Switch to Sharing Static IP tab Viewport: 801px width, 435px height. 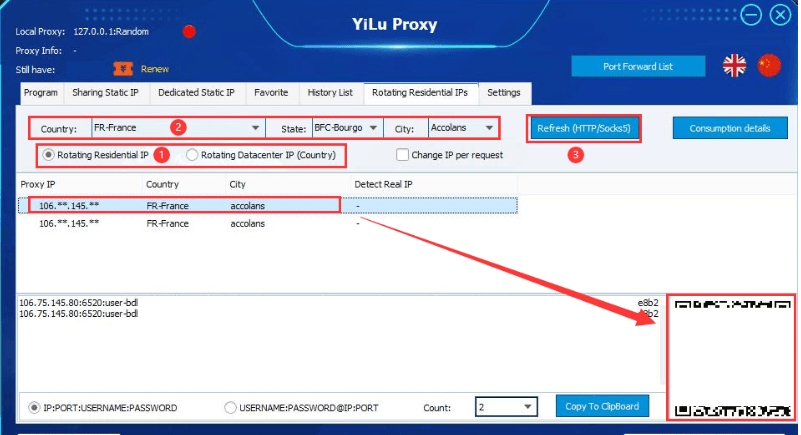105,93
